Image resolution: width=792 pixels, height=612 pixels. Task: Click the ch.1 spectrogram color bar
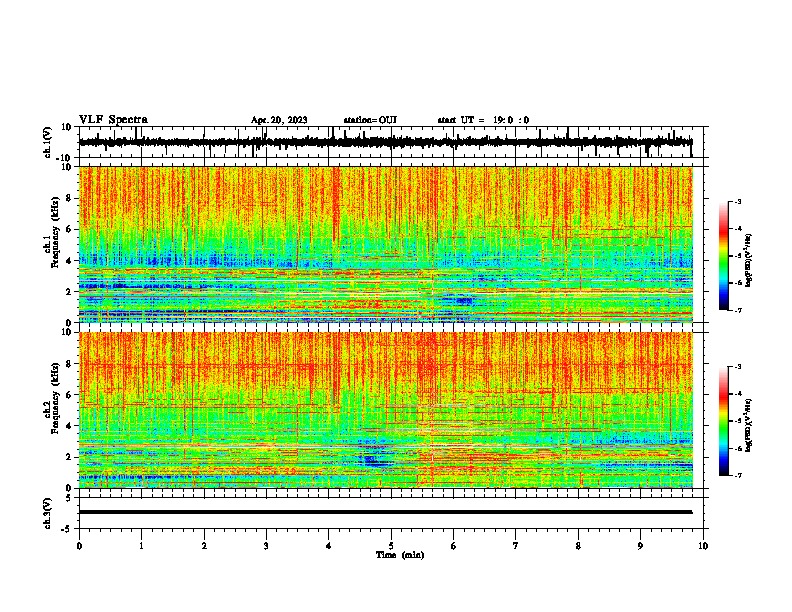(723, 256)
